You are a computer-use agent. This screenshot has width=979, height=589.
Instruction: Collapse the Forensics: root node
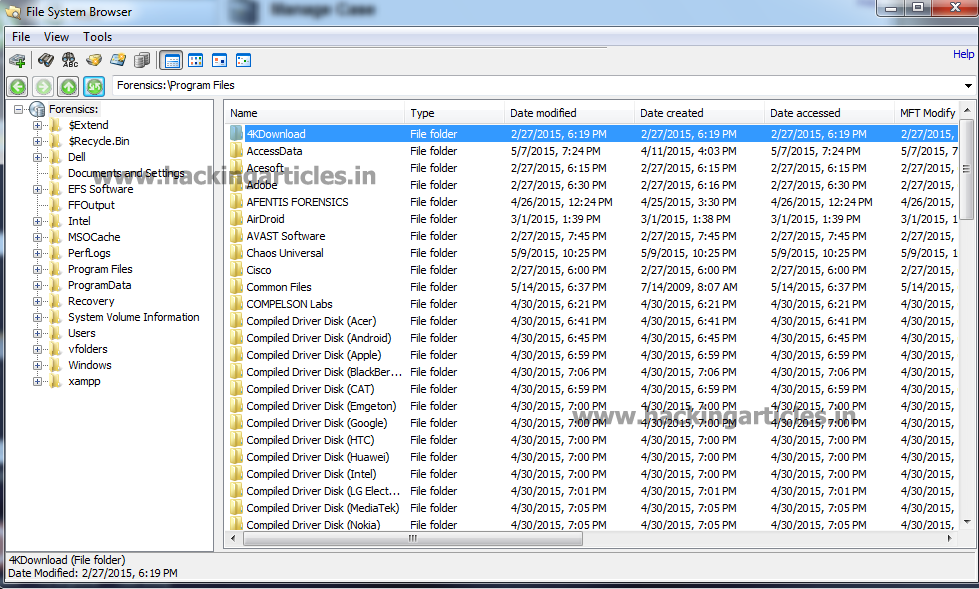click(19, 109)
